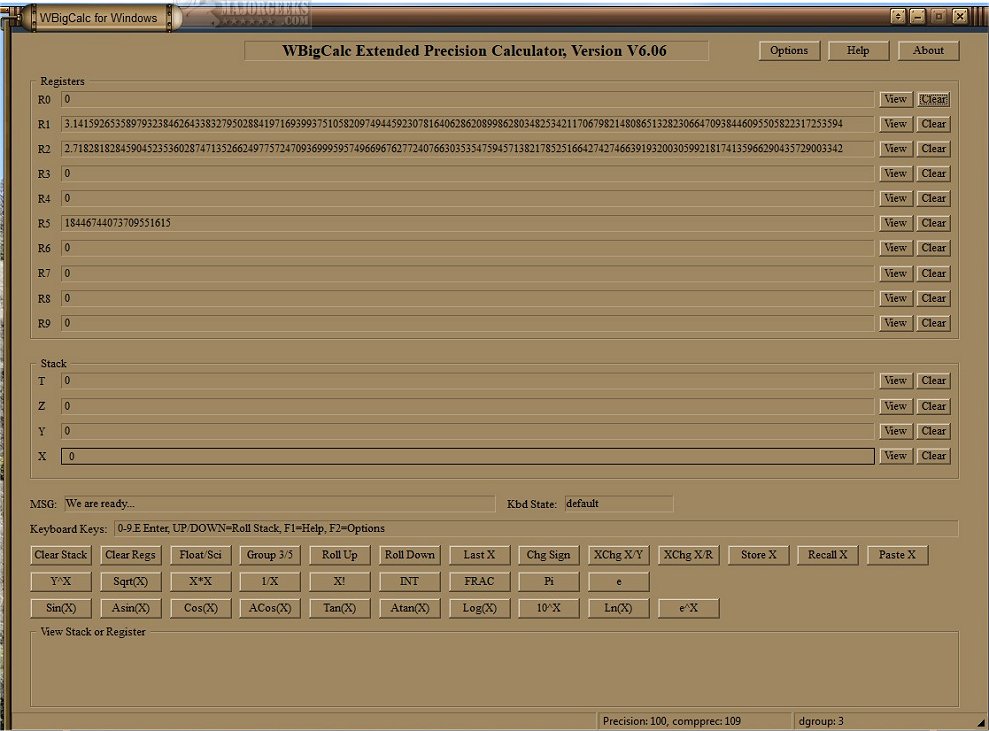Screen dimensions: 989x731
Task: Click Recall X button
Action: [x=828, y=555]
